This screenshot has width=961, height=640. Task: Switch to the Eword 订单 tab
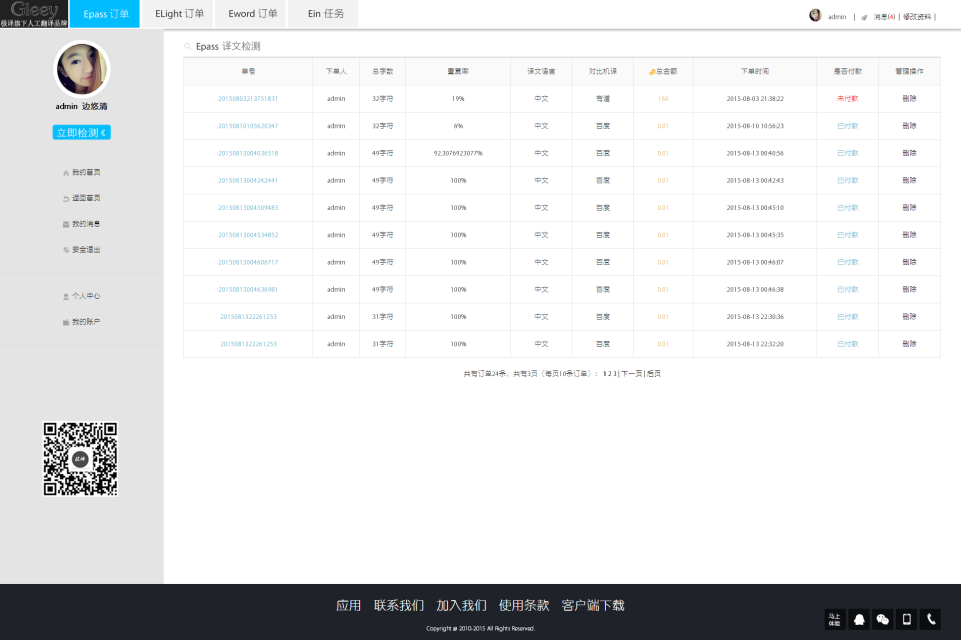pos(253,14)
